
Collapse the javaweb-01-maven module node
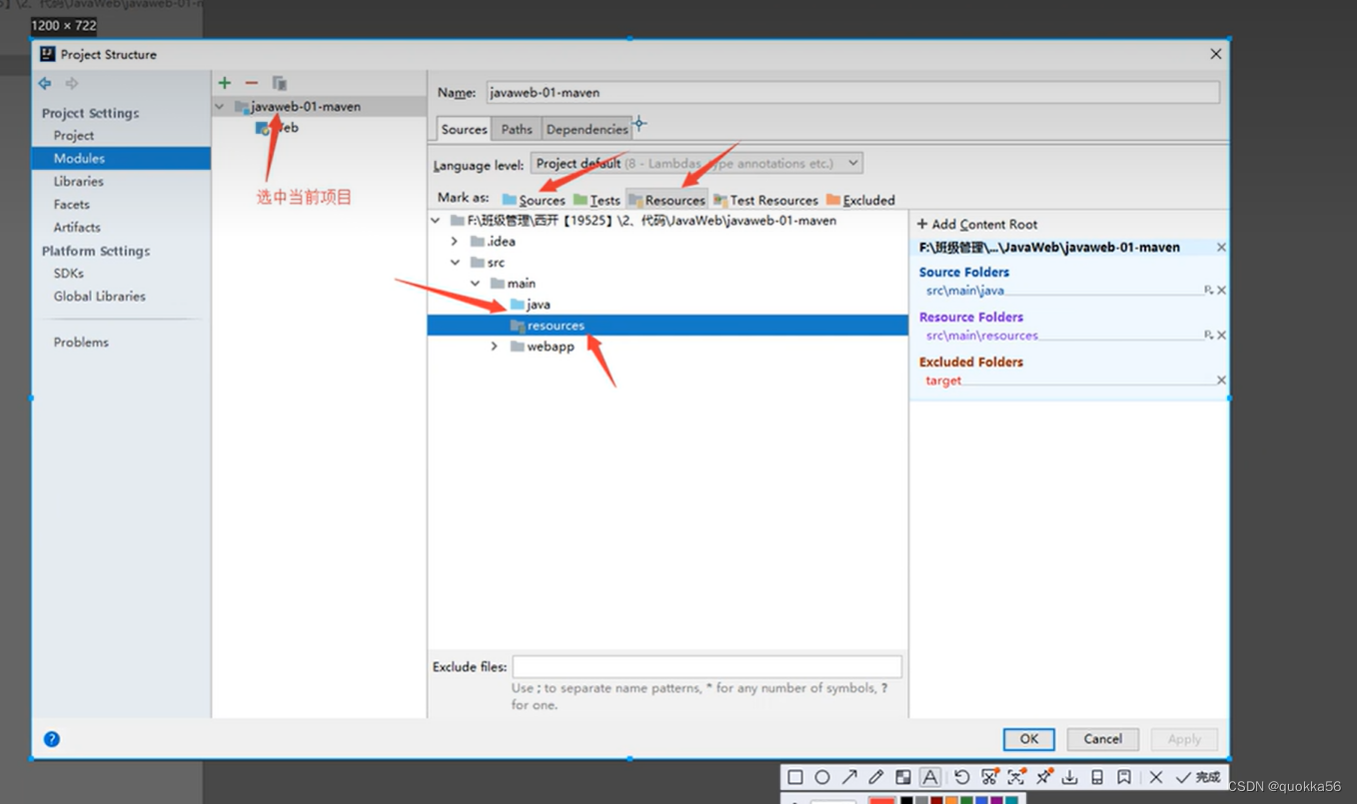220,106
